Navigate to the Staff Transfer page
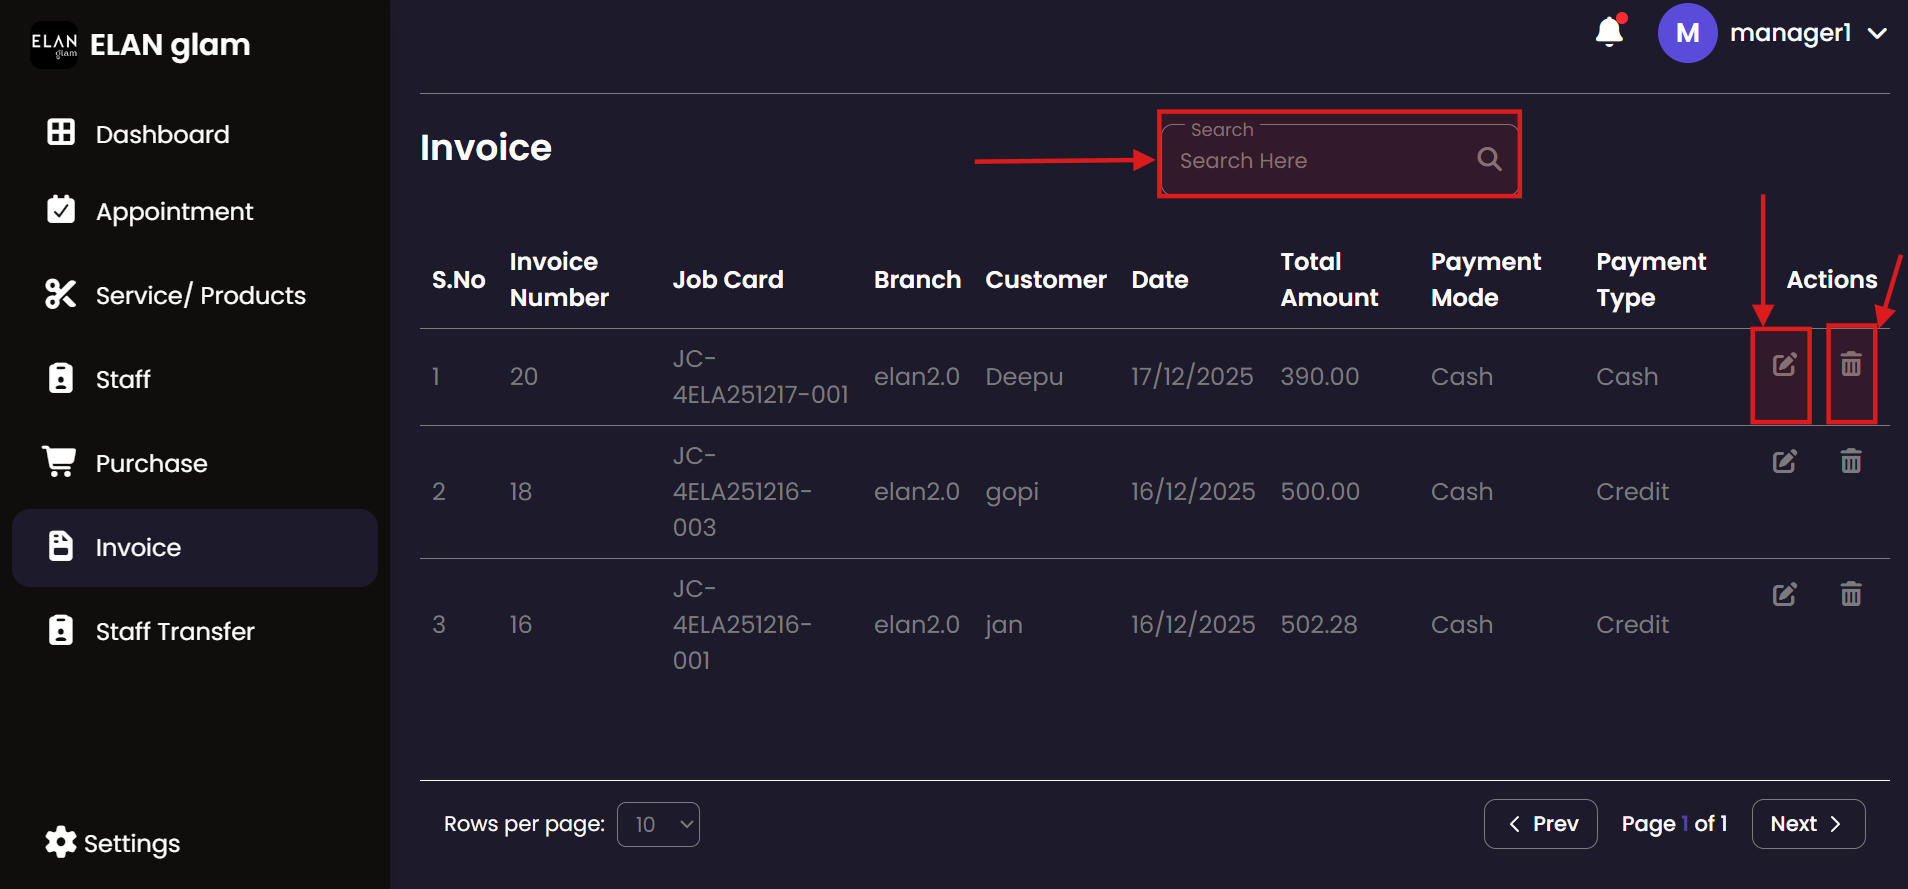The width and height of the screenshot is (1908, 889). tap(175, 632)
